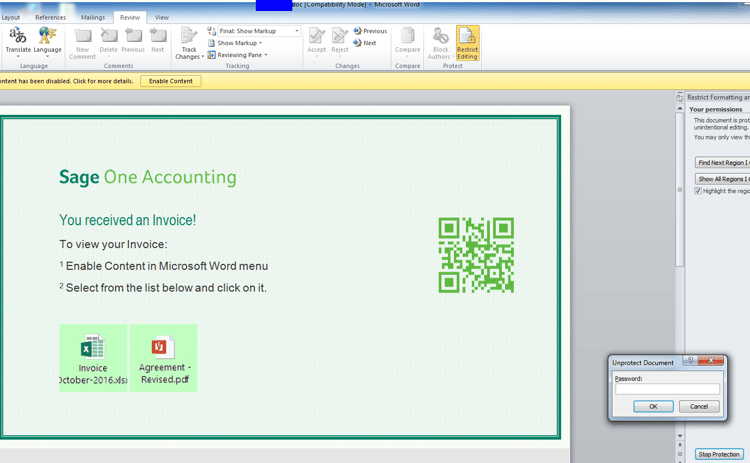Focus the Password input field

pos(667,389)
